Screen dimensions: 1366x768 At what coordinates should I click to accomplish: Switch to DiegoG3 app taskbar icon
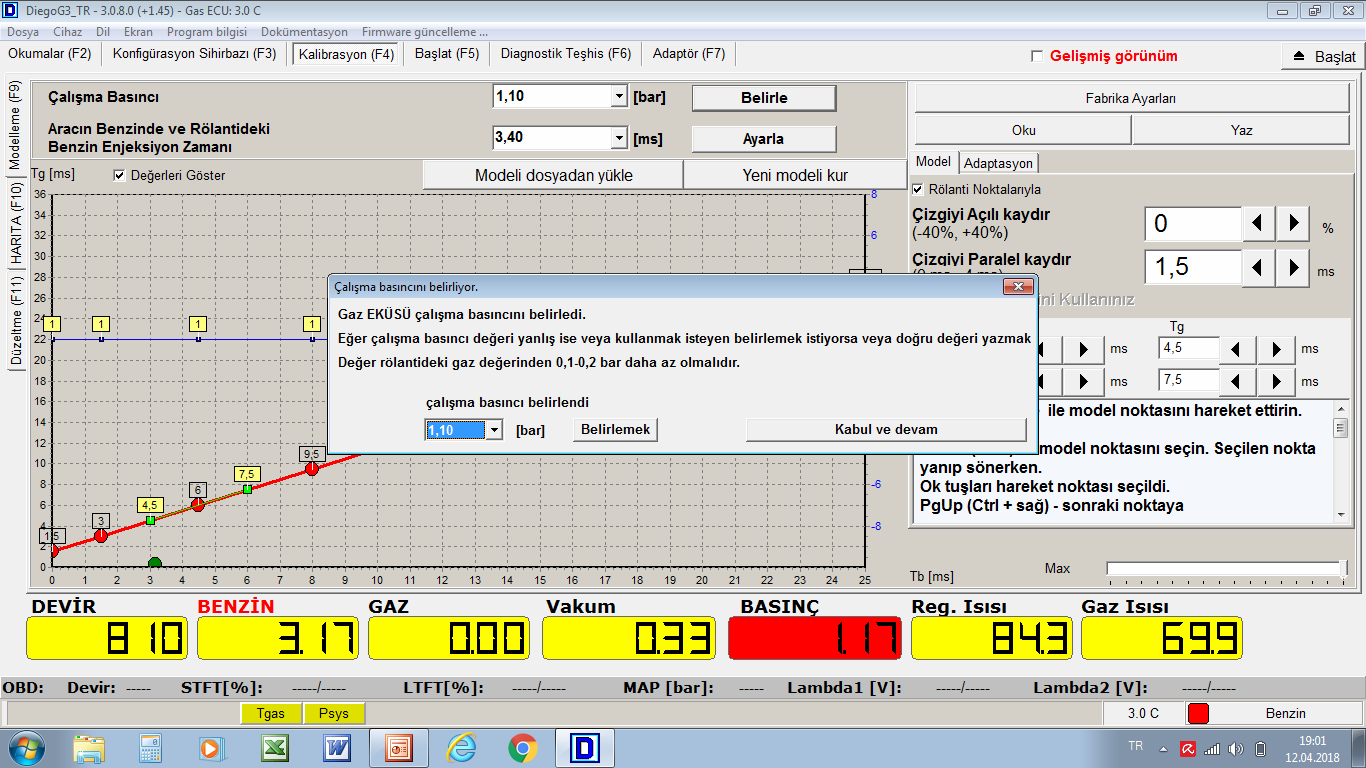point(585,748)
